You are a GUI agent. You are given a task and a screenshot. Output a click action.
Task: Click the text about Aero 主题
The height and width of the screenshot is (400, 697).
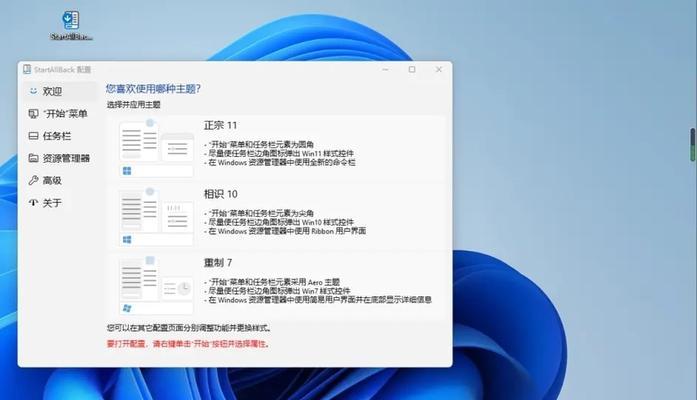[272, 282]
